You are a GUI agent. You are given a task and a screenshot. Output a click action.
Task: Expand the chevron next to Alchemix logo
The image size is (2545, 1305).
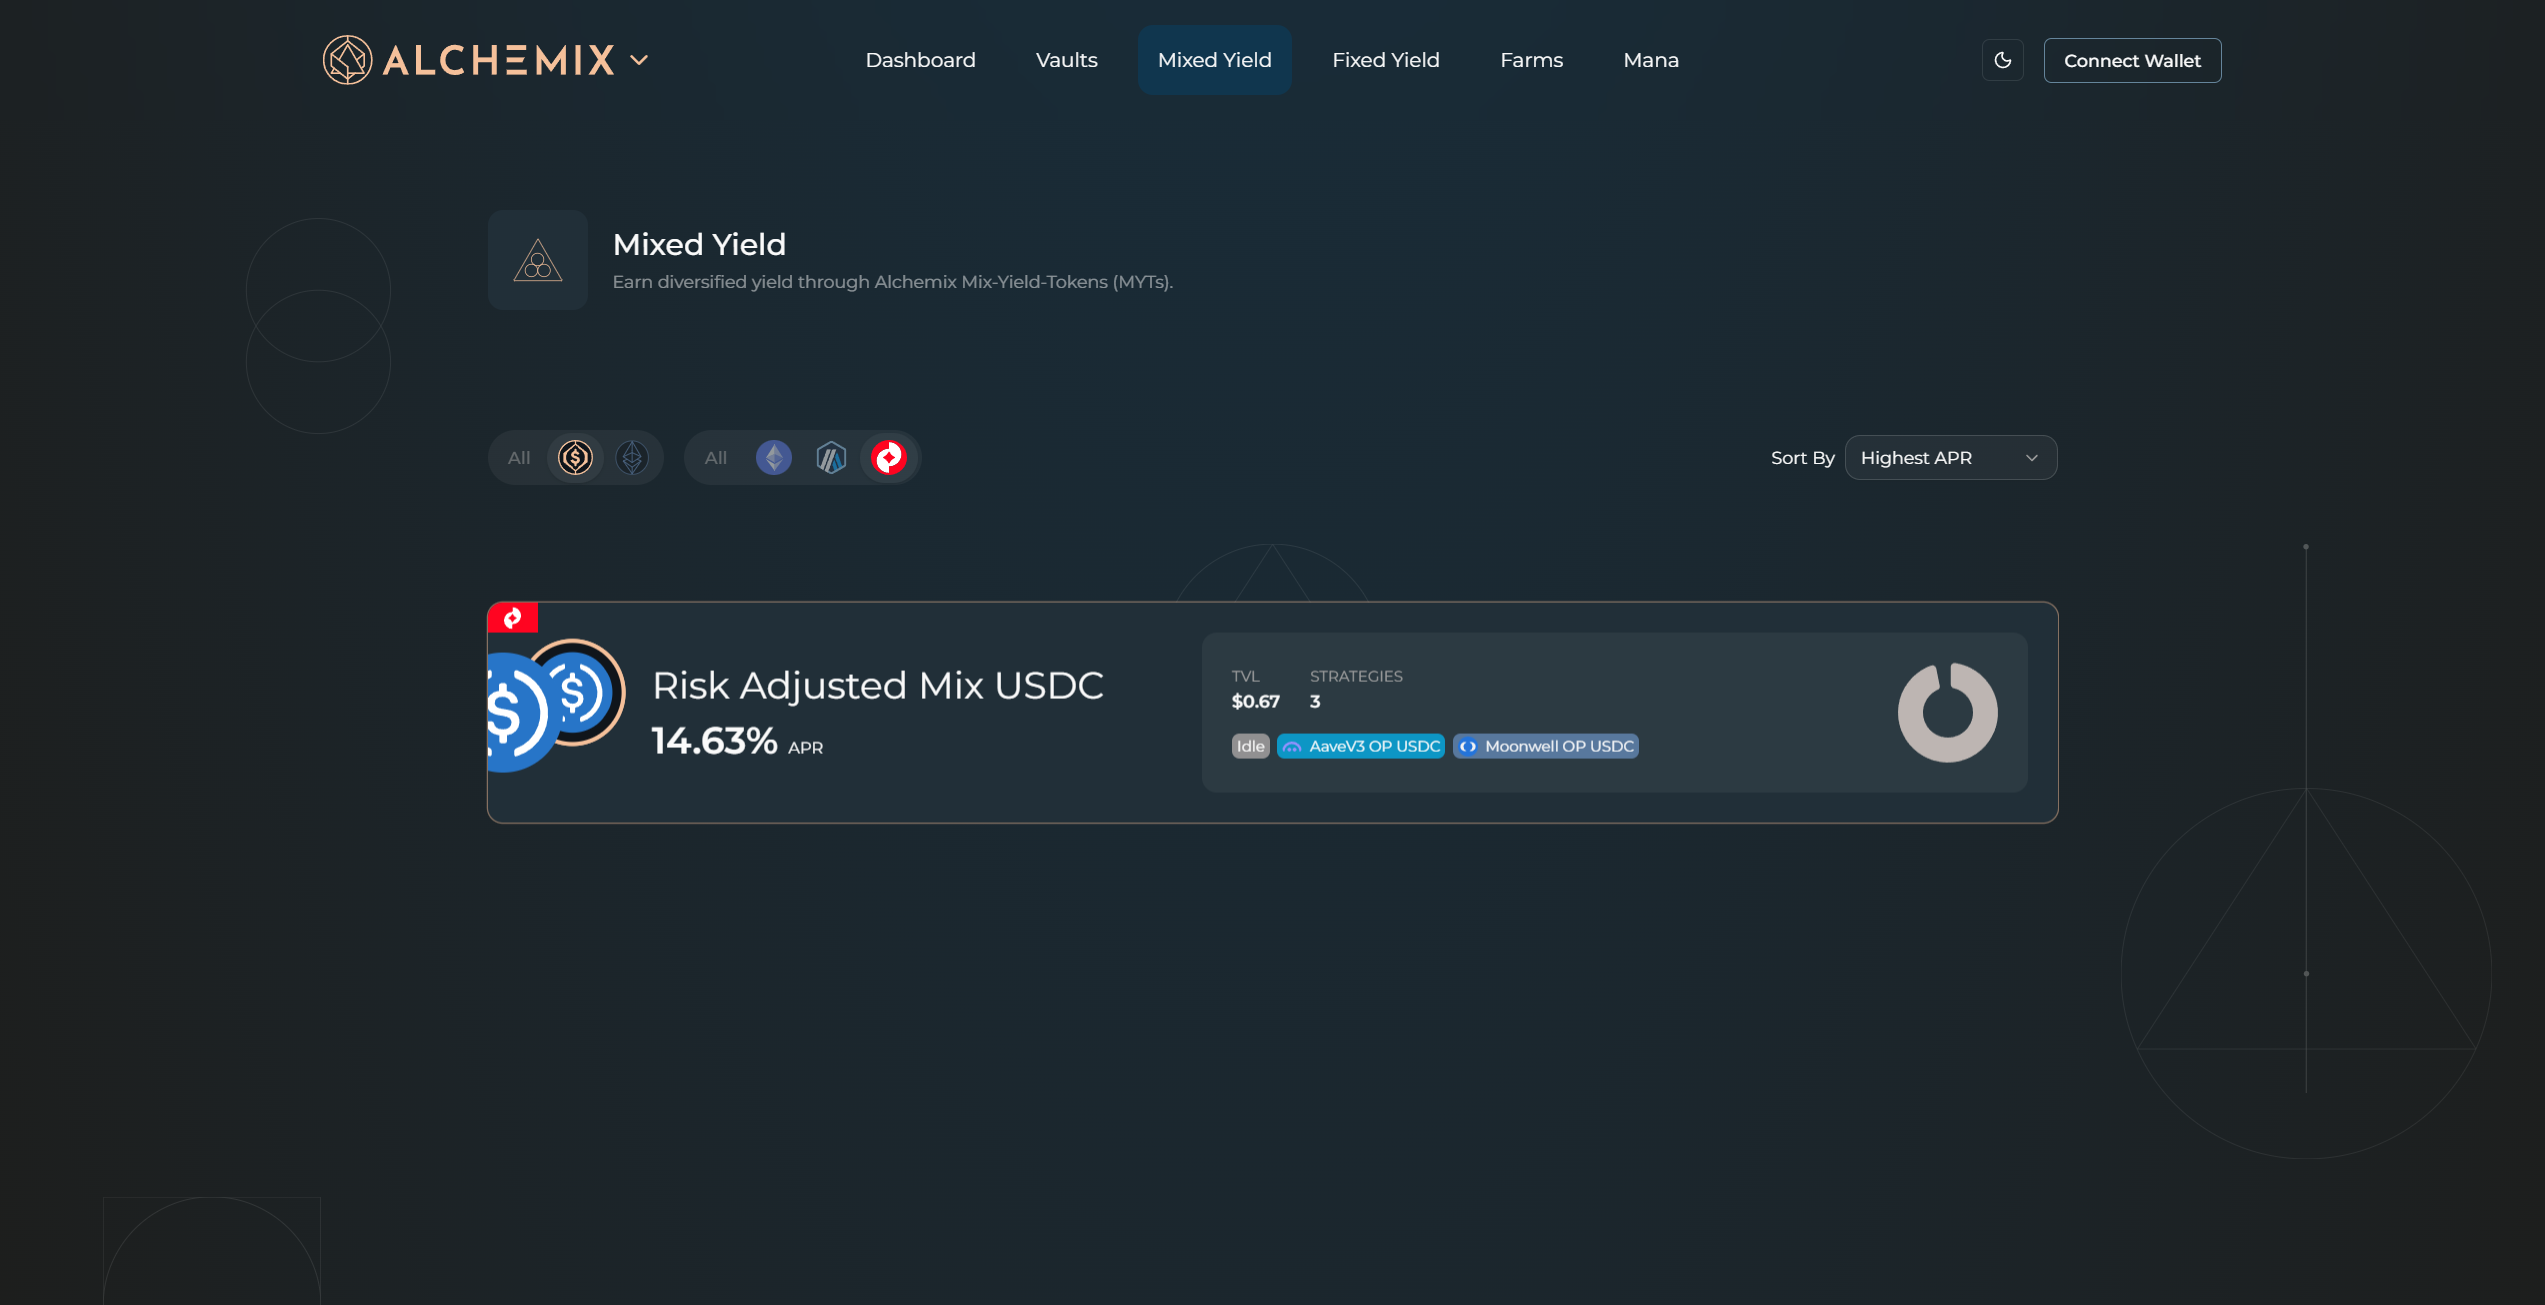[639, 60]
